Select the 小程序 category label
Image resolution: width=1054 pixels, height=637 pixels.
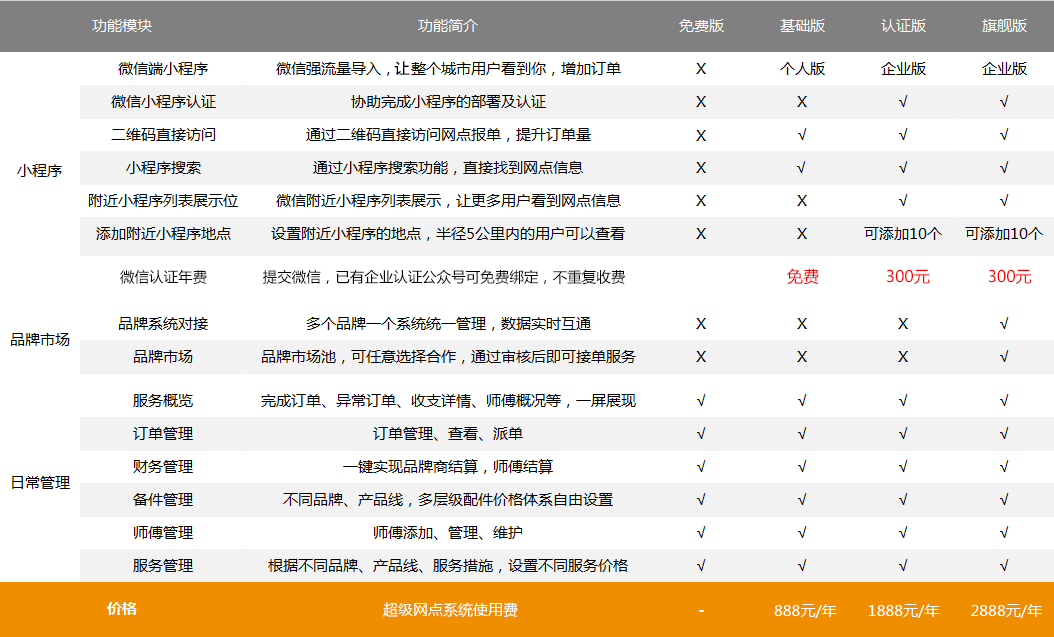(x=40, y=170)
